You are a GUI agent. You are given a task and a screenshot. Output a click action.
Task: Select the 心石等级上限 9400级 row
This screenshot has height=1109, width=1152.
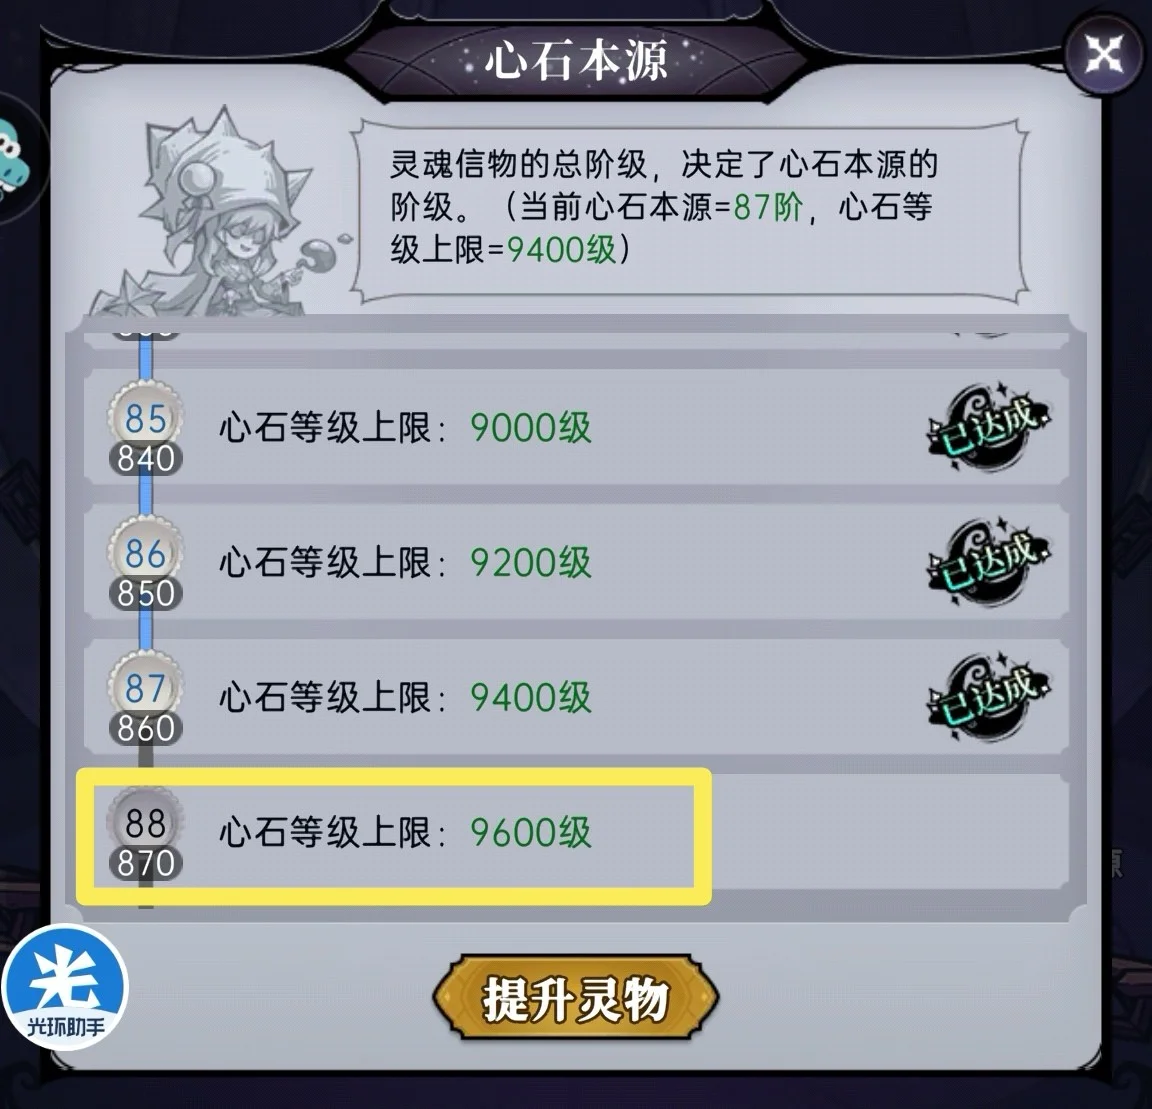576,698
